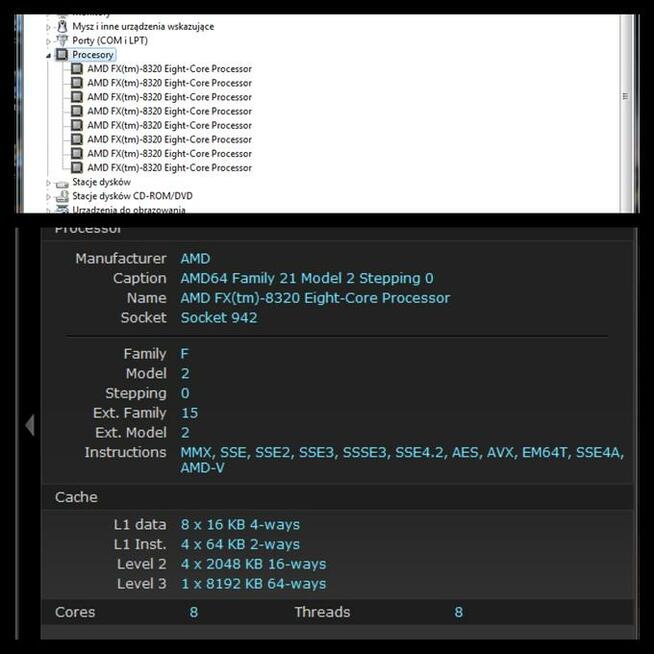Image resolution: width=654 pixels, height=654 pixels.
Task: Click the port connector icon beside Porty (COM i LPT)
Action: coord(62,40)
